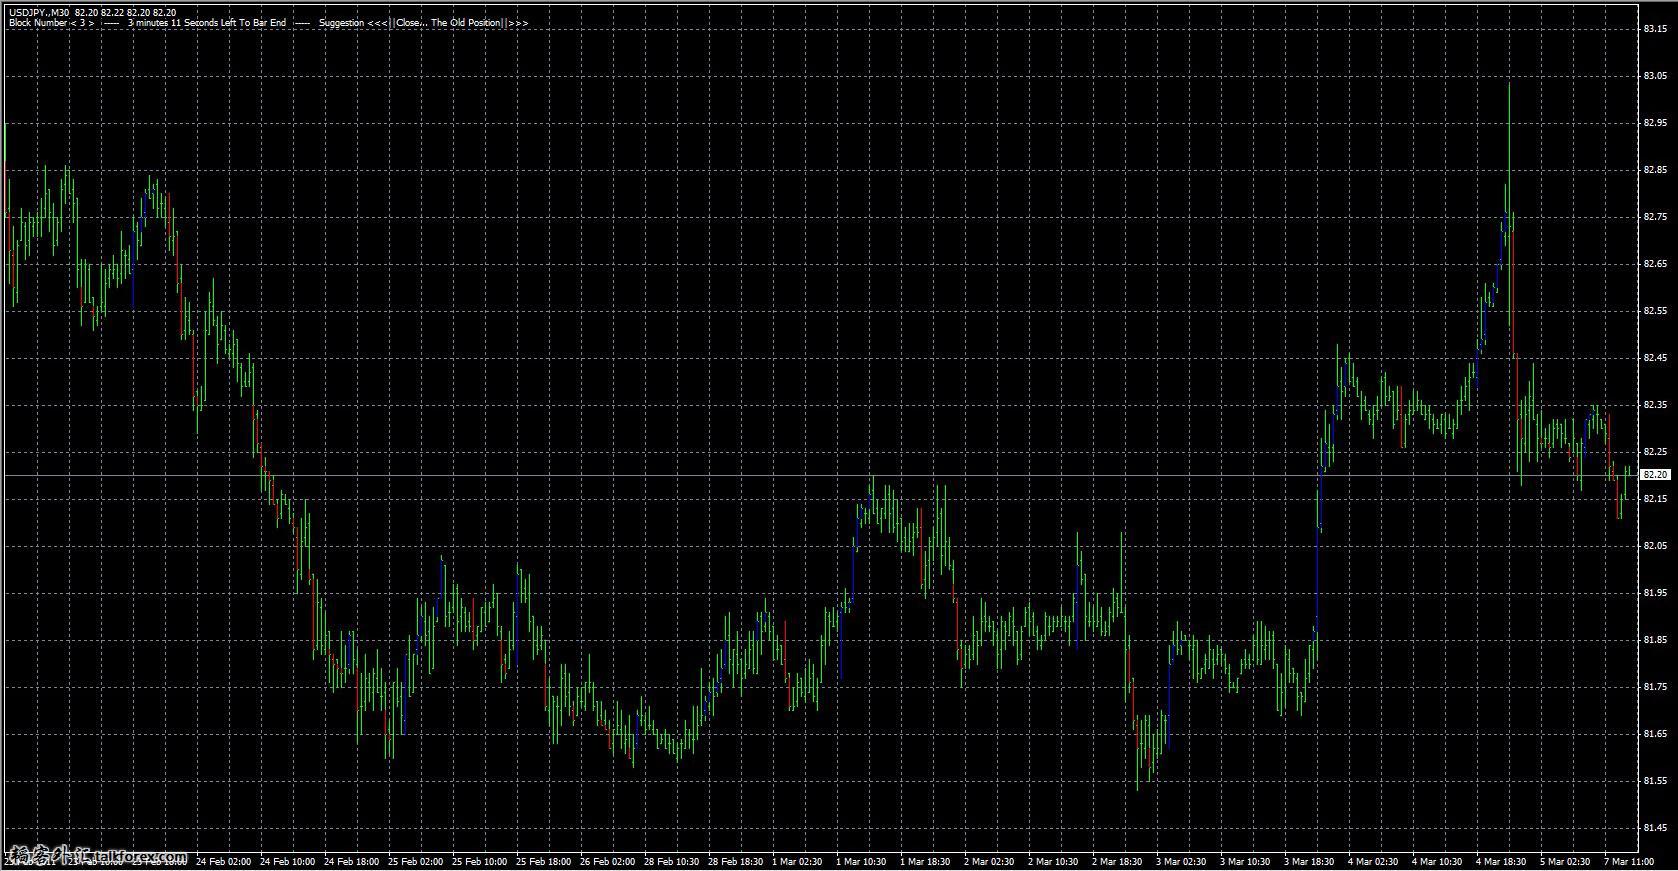Click the 82.45 price axis label

[1654, 358]
